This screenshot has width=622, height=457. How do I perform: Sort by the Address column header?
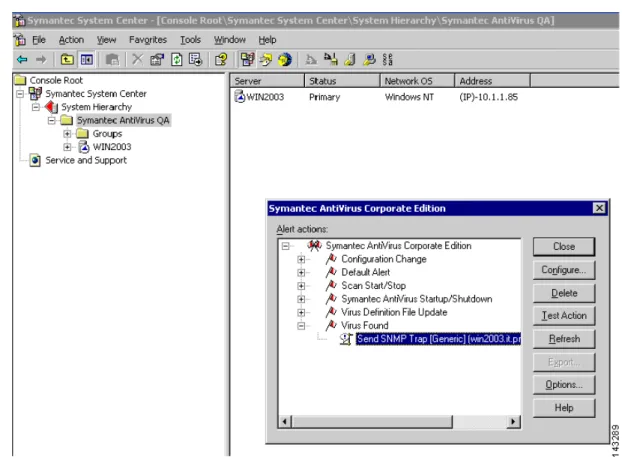(x=492, y=81)
